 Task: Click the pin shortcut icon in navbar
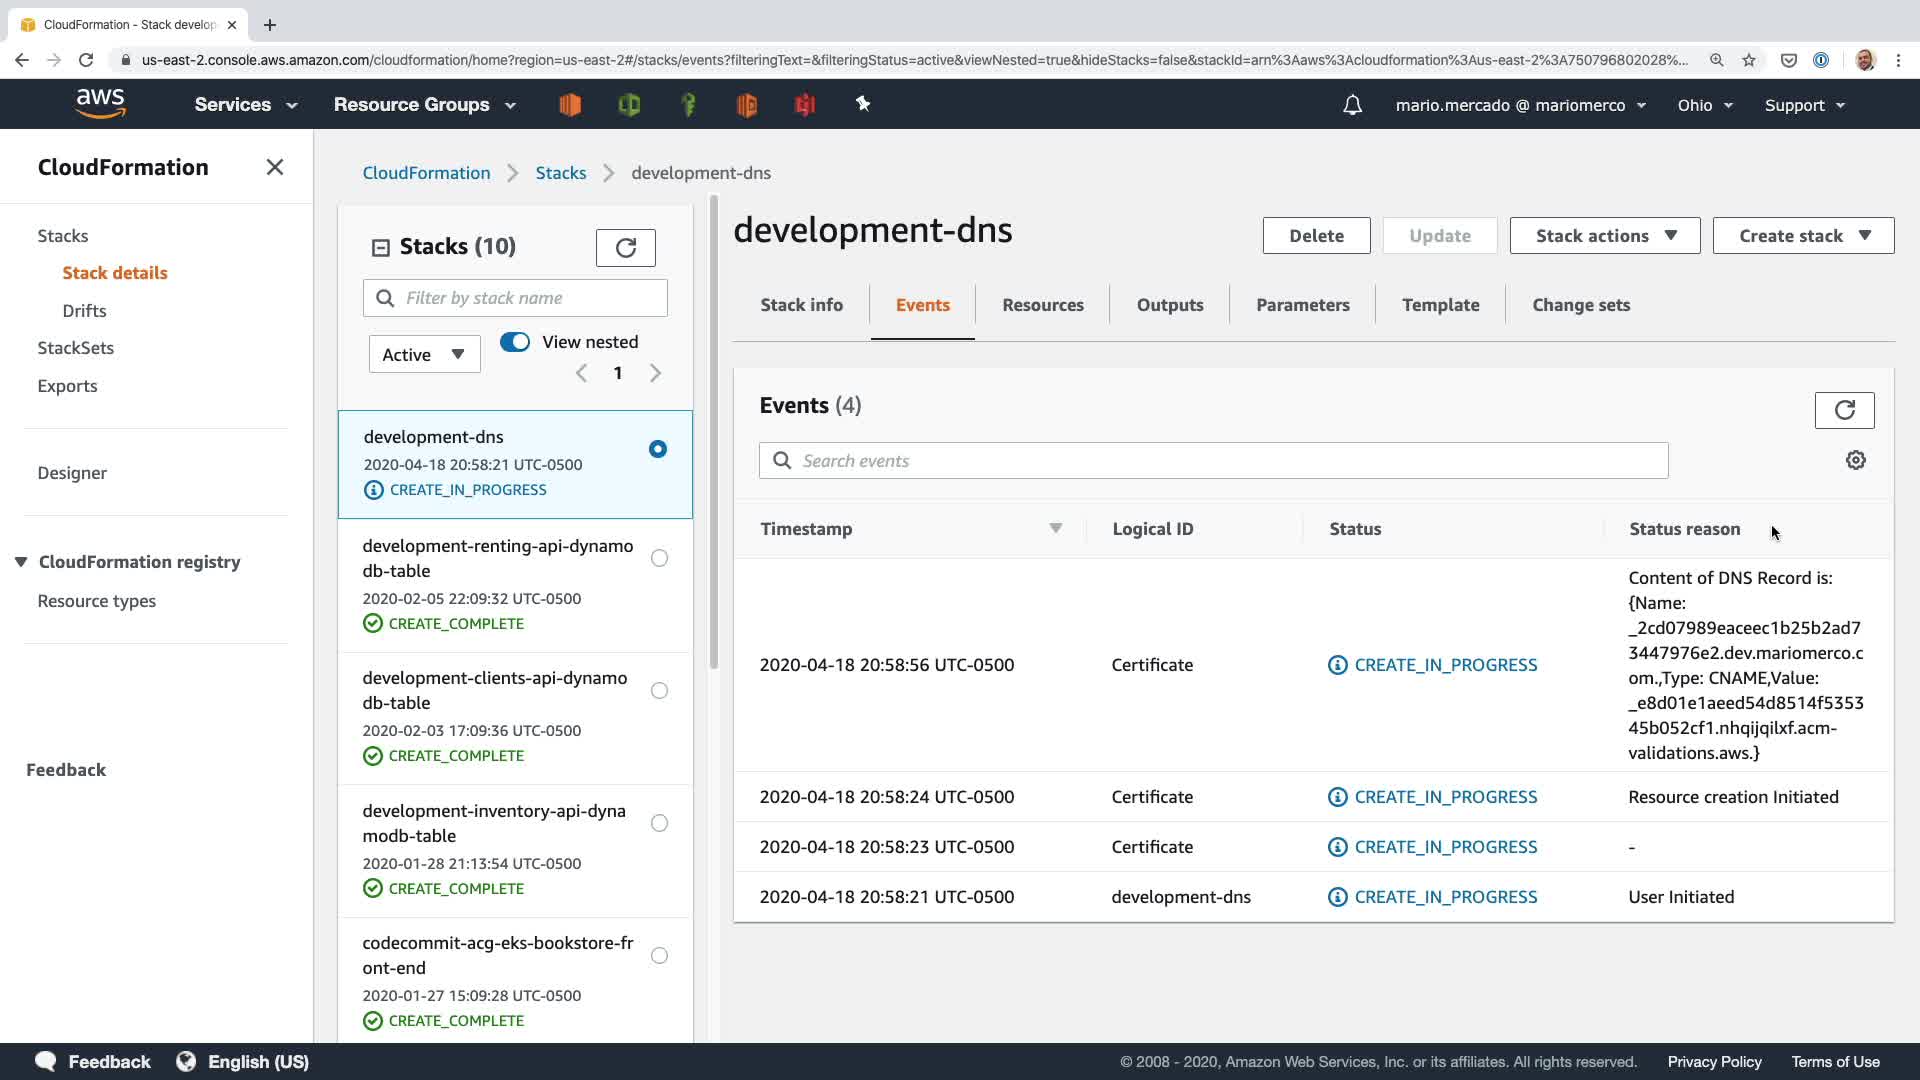[863, 104]
